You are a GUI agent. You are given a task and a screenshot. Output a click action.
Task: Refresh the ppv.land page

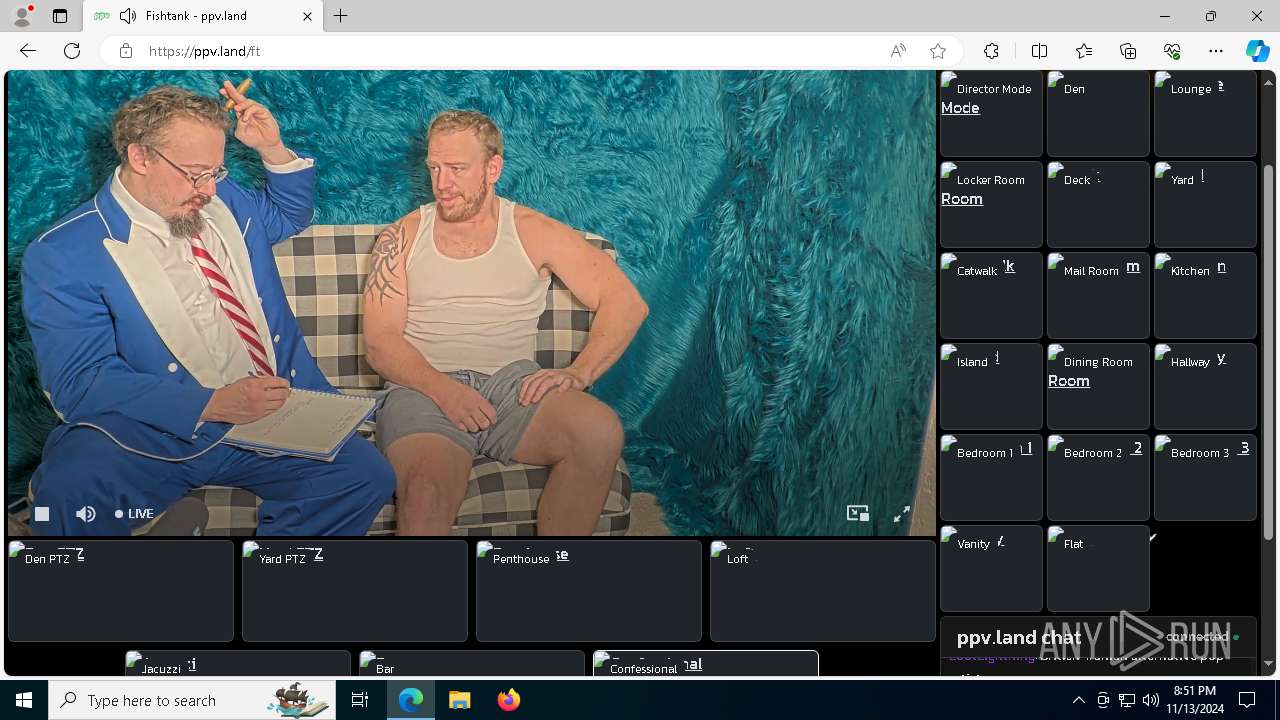(x=72, y=51)
